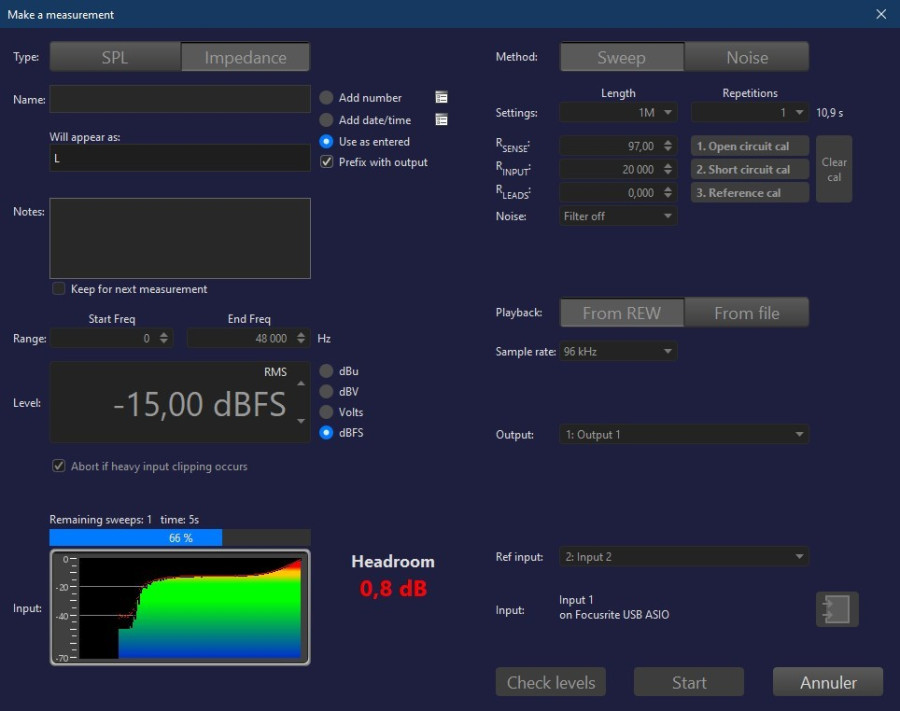
Task: Click the Clear cal button
Action: point(834,169)
